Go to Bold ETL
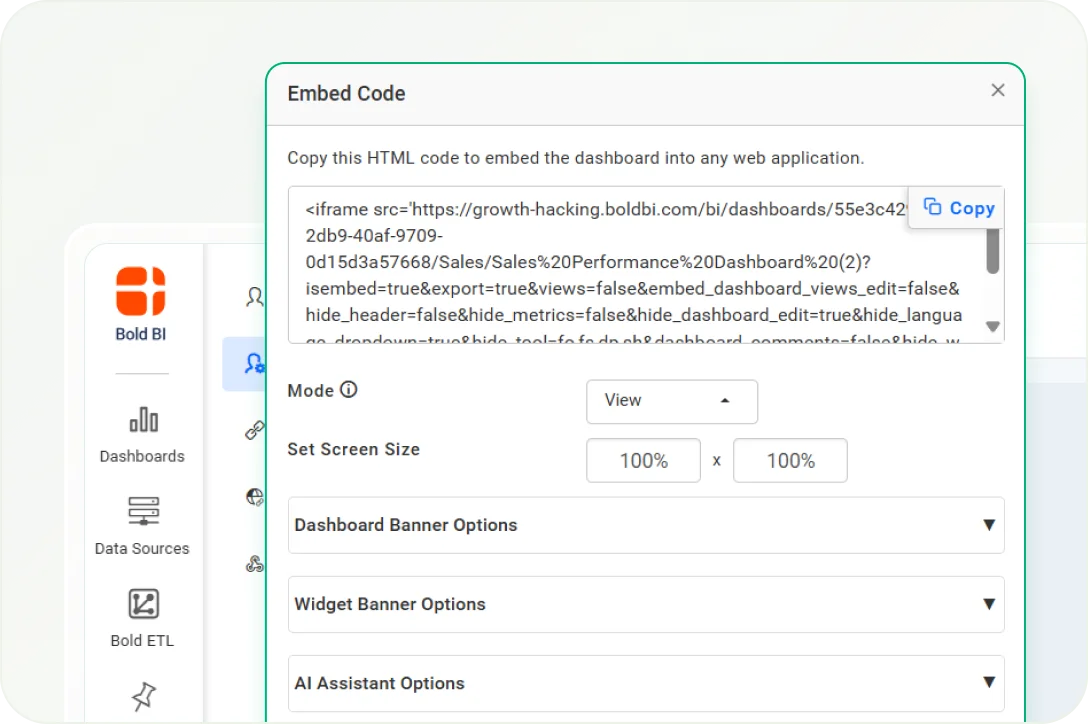 click(142, 618)
